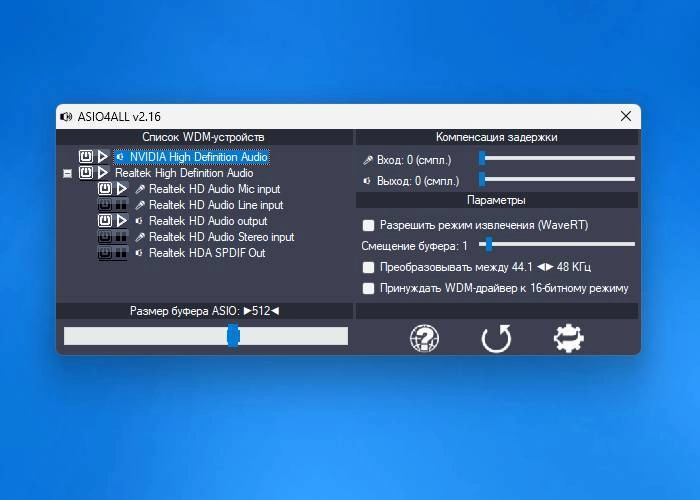Click the Смещение буфера: 1 label
The image size is (700, 500).
[414, 246]
